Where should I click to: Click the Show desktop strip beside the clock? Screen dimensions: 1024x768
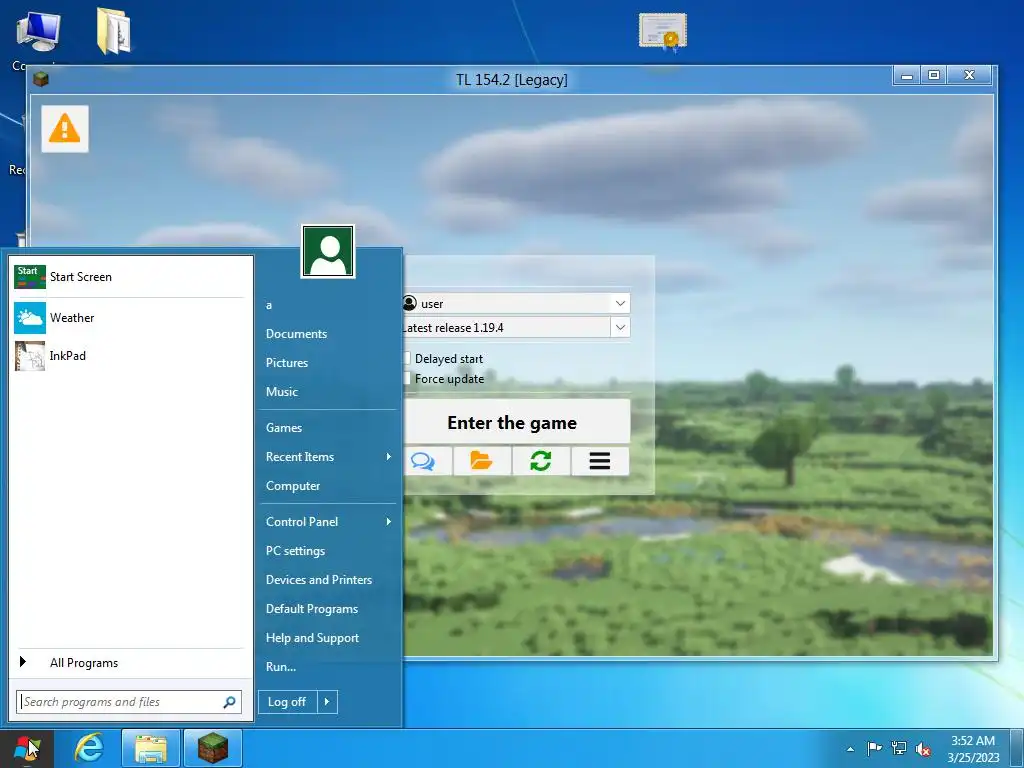point(1017,748)
